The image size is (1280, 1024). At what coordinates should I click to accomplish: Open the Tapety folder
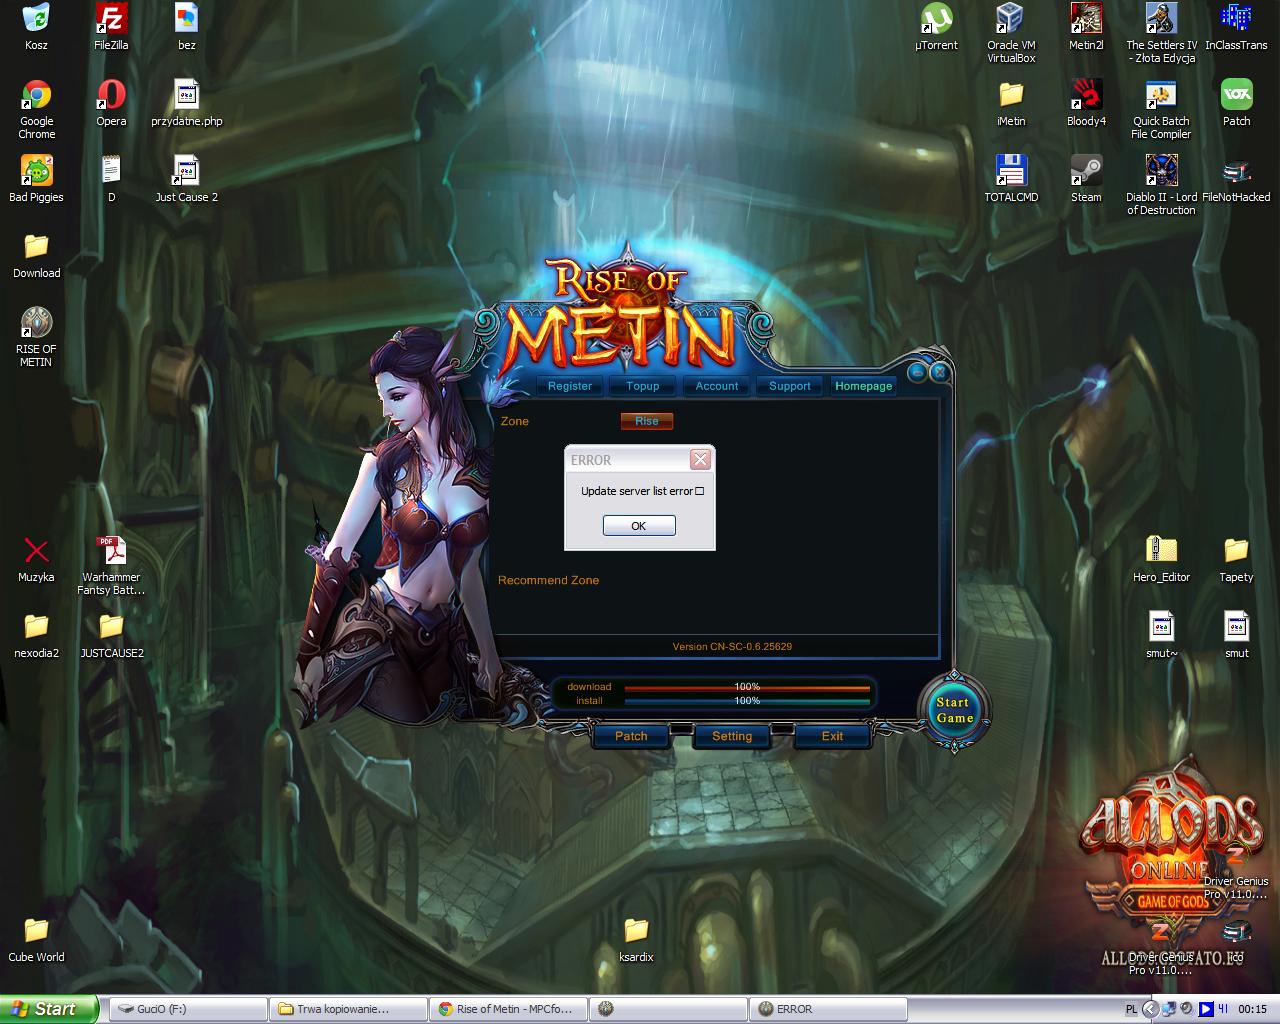coord(1236,559)
